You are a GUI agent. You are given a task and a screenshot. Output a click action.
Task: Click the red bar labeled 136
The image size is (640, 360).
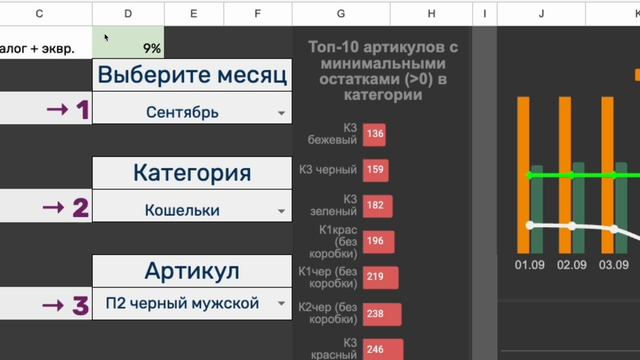click(x=374, y=134)
